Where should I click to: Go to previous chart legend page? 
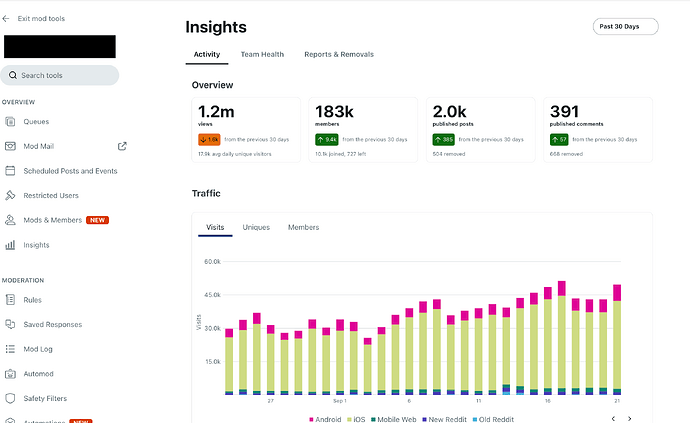pos(614,418)
